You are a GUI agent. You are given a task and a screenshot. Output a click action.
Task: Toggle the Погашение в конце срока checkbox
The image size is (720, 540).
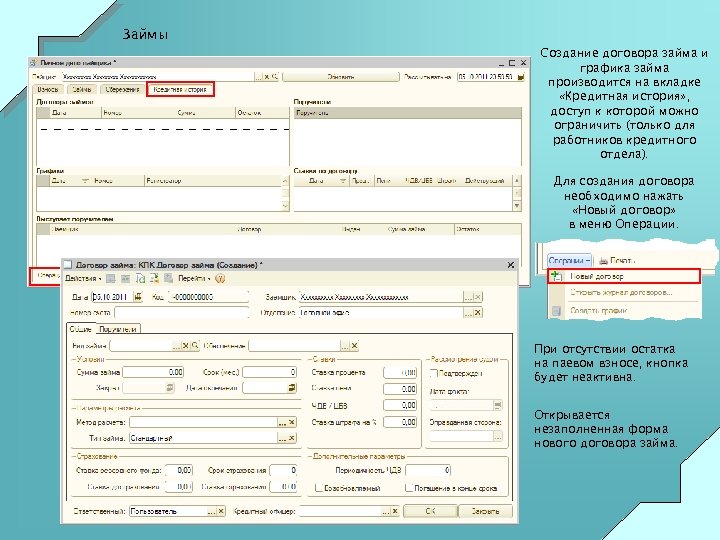(409, 488)
